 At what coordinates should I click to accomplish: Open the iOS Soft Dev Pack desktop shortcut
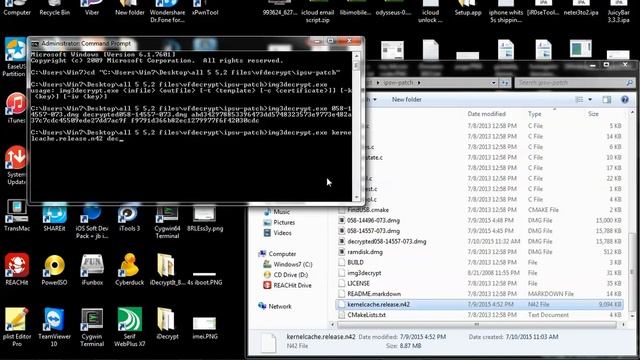(92, 222)
